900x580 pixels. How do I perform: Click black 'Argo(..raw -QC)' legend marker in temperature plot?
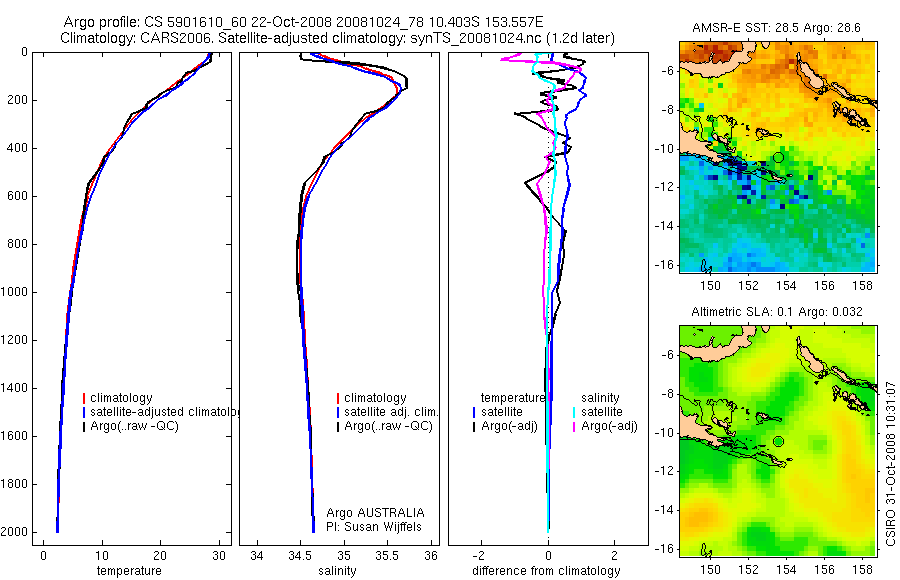pyautogui.click(x=84, y=426)
